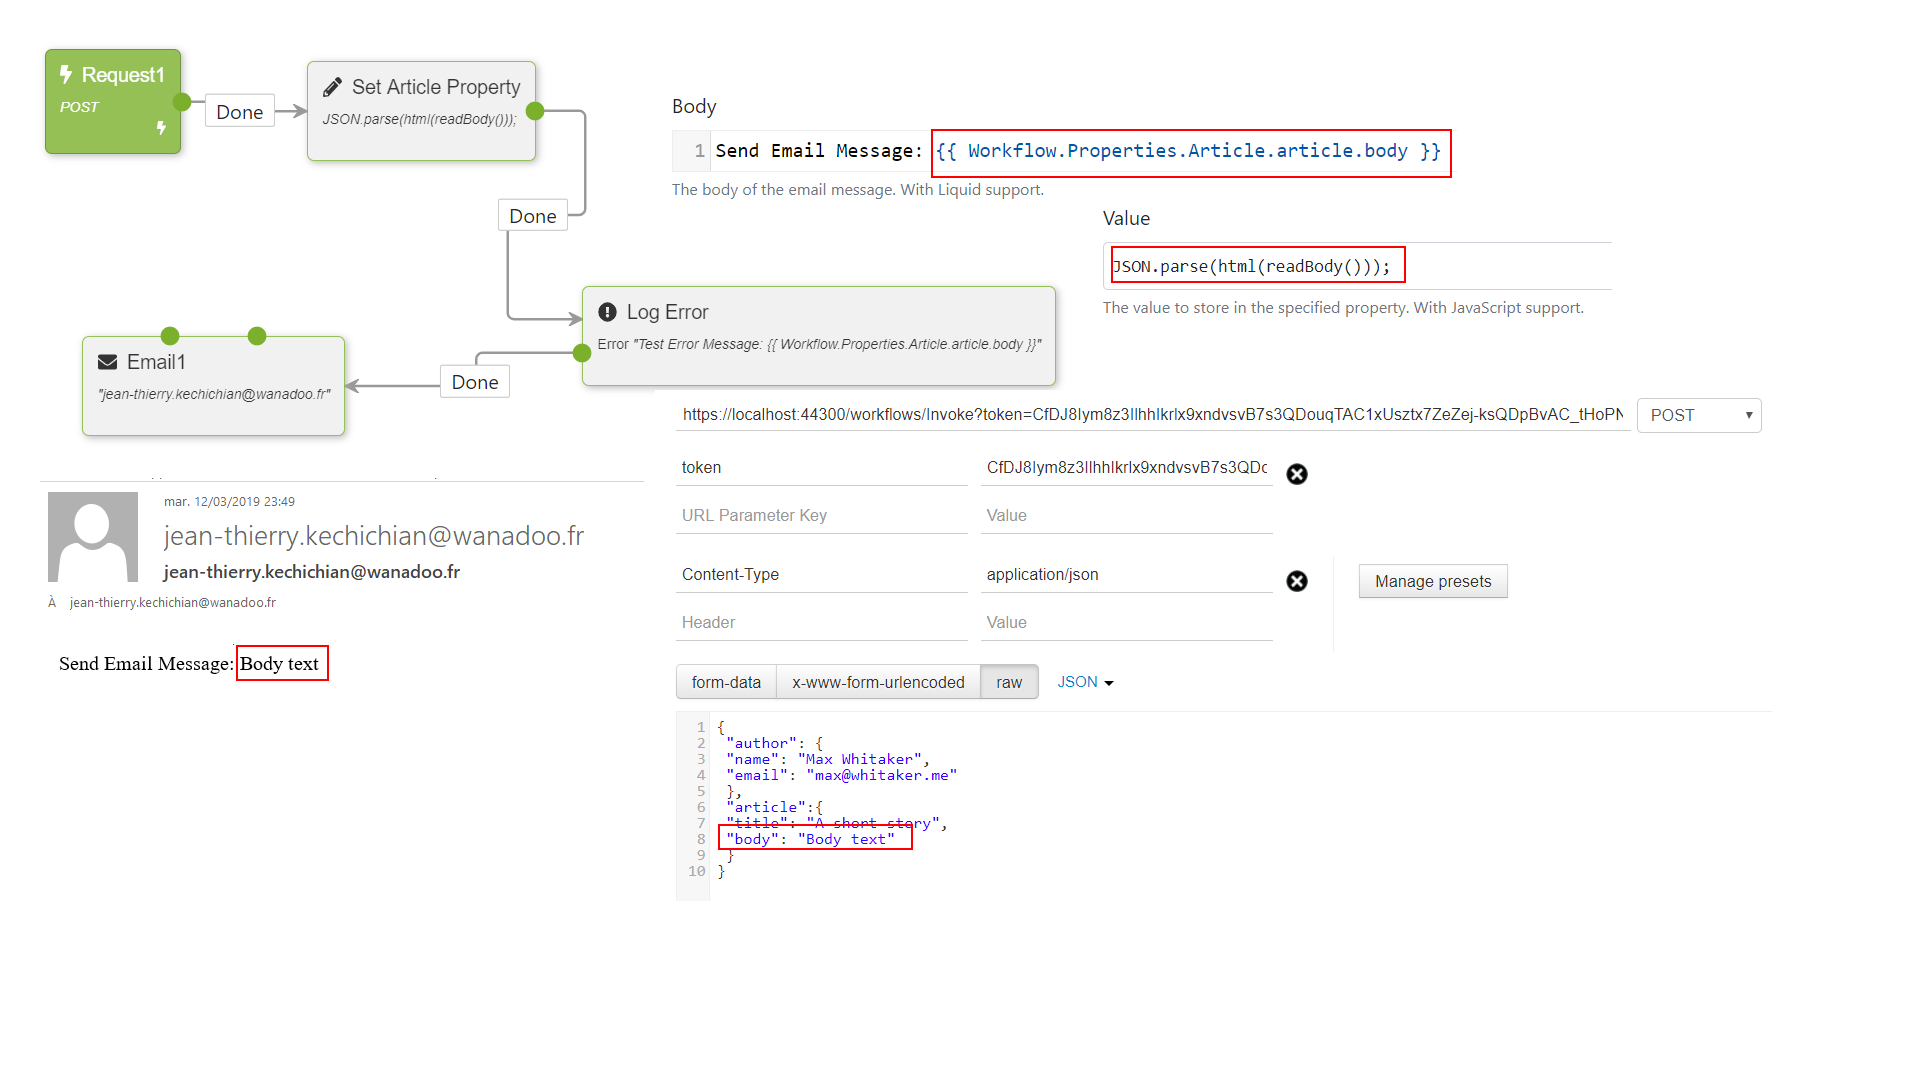
Task: Click the pencil icon on Set Article Property
Action: pyautogui.click(x=332, y=88)
